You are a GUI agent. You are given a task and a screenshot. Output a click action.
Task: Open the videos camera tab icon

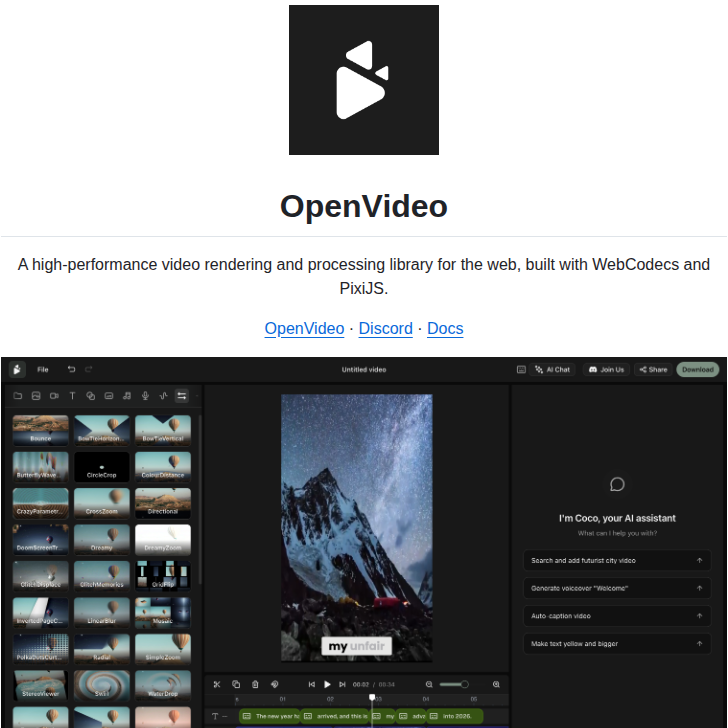point(54,396)
